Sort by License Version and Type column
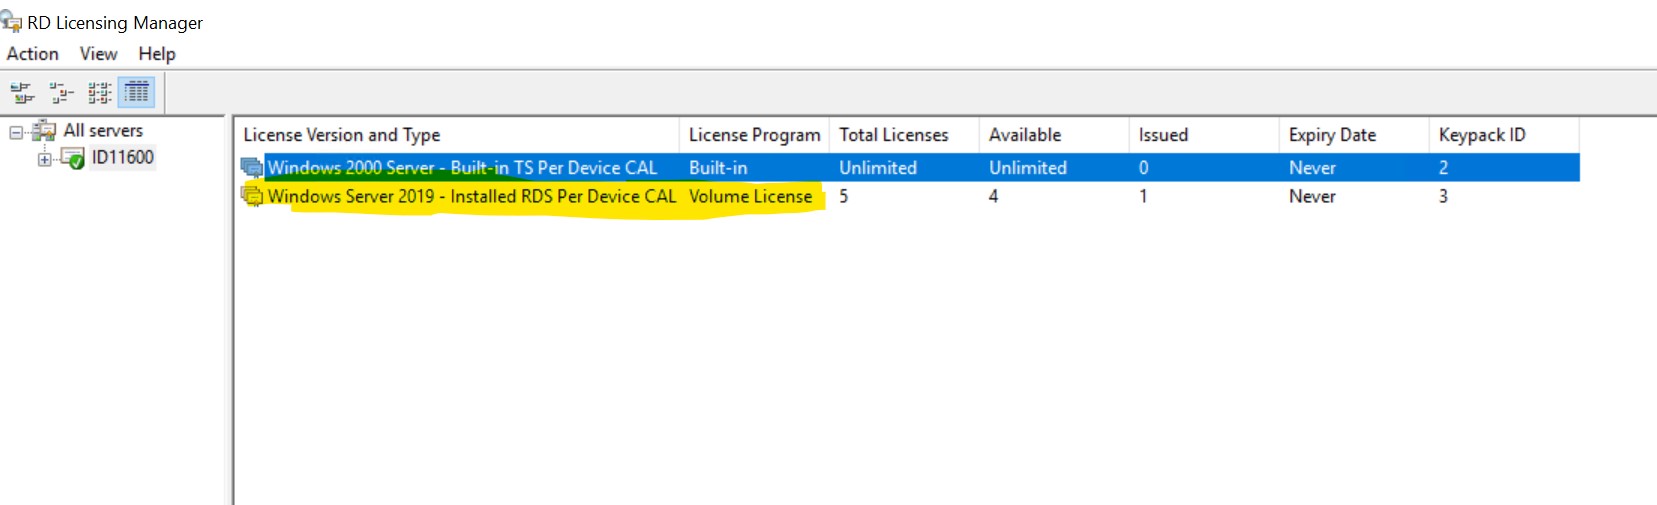Viewport: 1657px width, 505px height. coord(457,135)
